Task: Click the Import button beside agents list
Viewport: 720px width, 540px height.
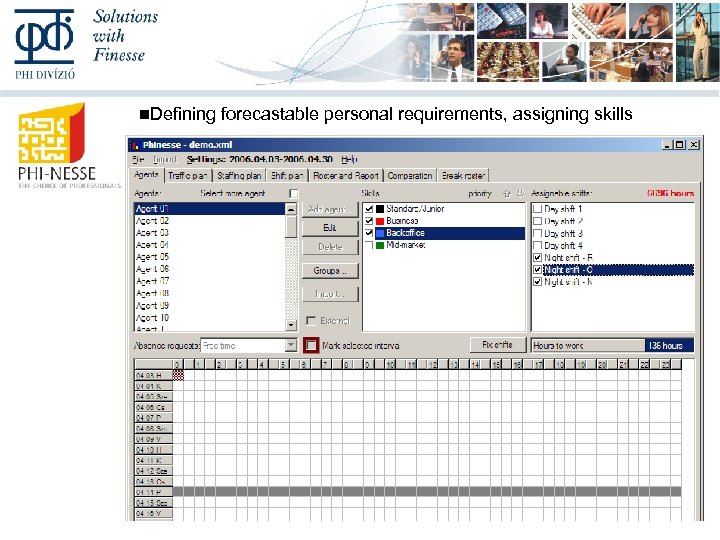Action: point(330,294)
